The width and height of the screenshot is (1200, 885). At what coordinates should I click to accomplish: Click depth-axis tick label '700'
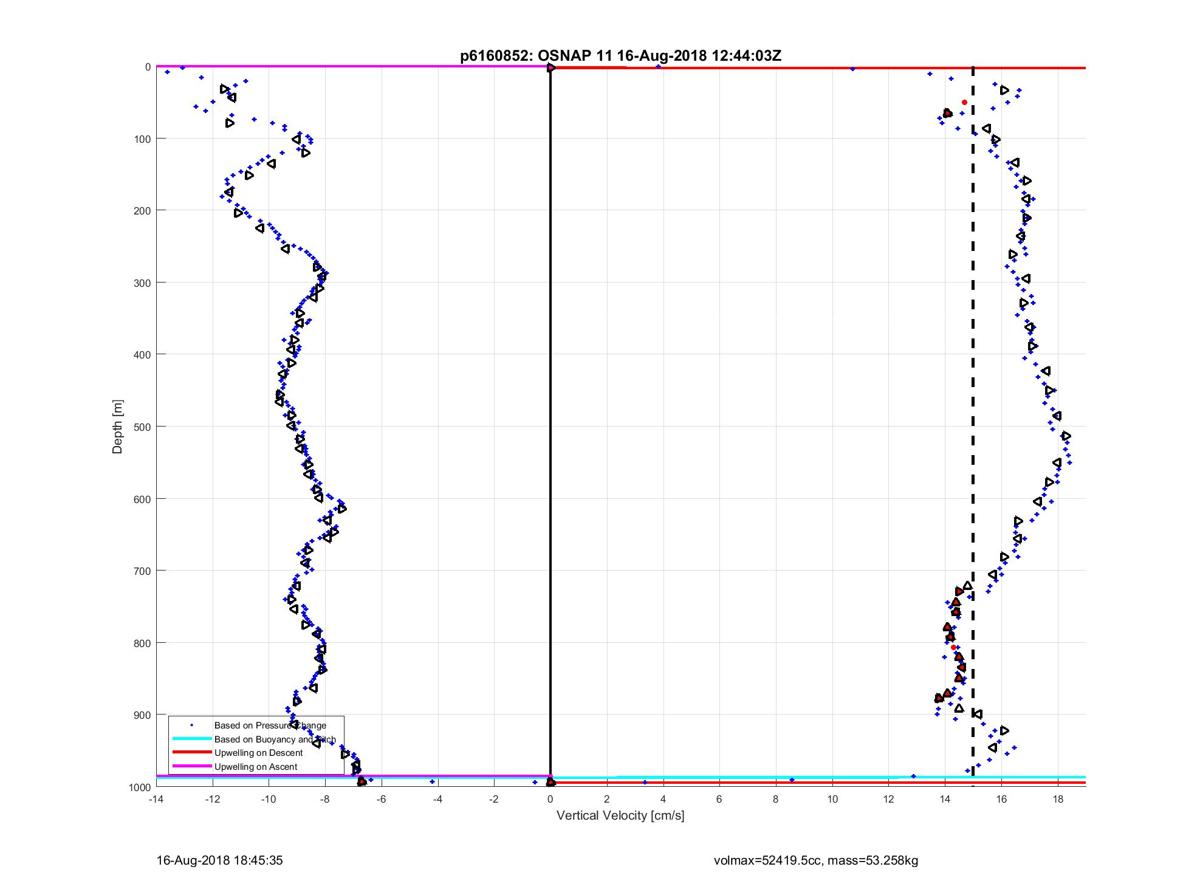(141, 570)
